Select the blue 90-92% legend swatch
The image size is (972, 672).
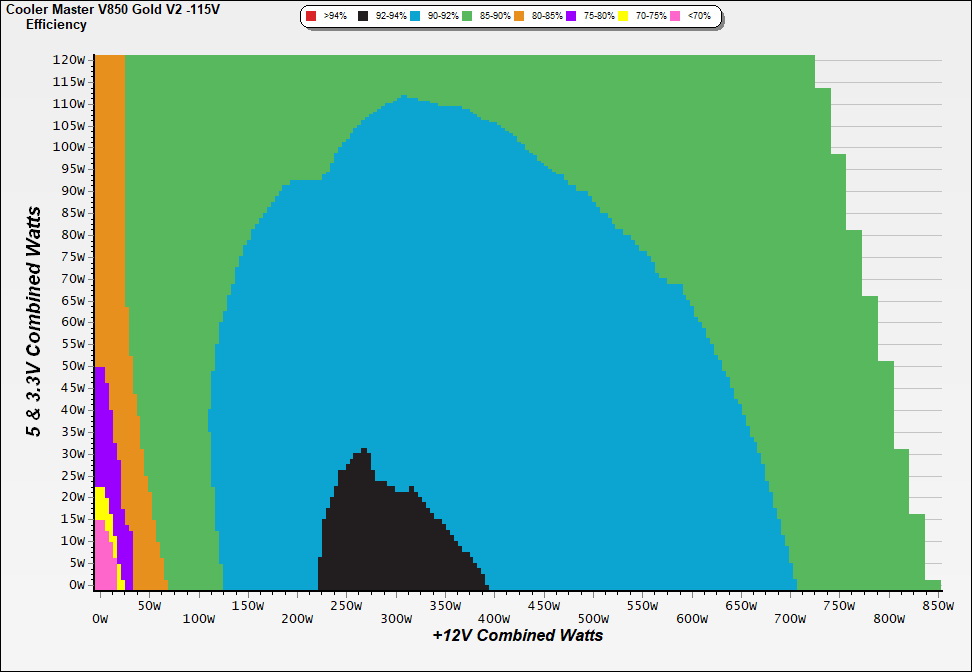click(415, 17)
